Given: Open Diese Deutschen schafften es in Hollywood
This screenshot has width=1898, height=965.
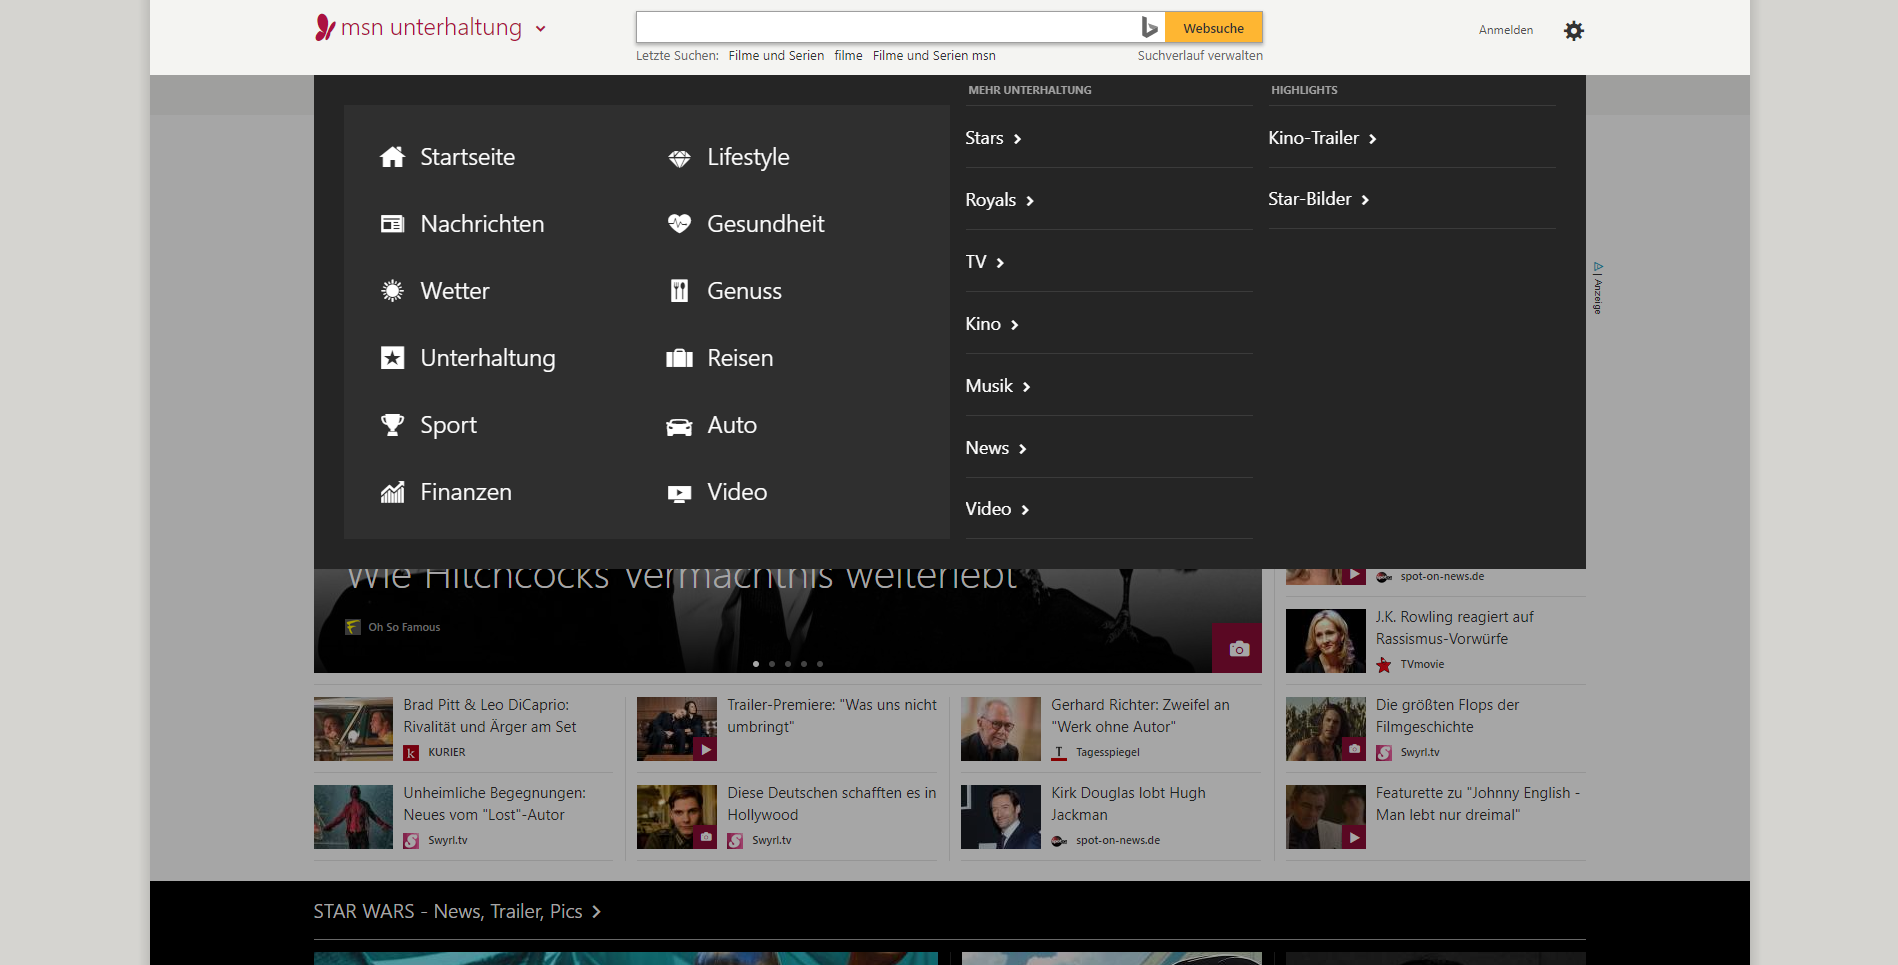Looking at the screenshot, I should click(x=831, y=804).
